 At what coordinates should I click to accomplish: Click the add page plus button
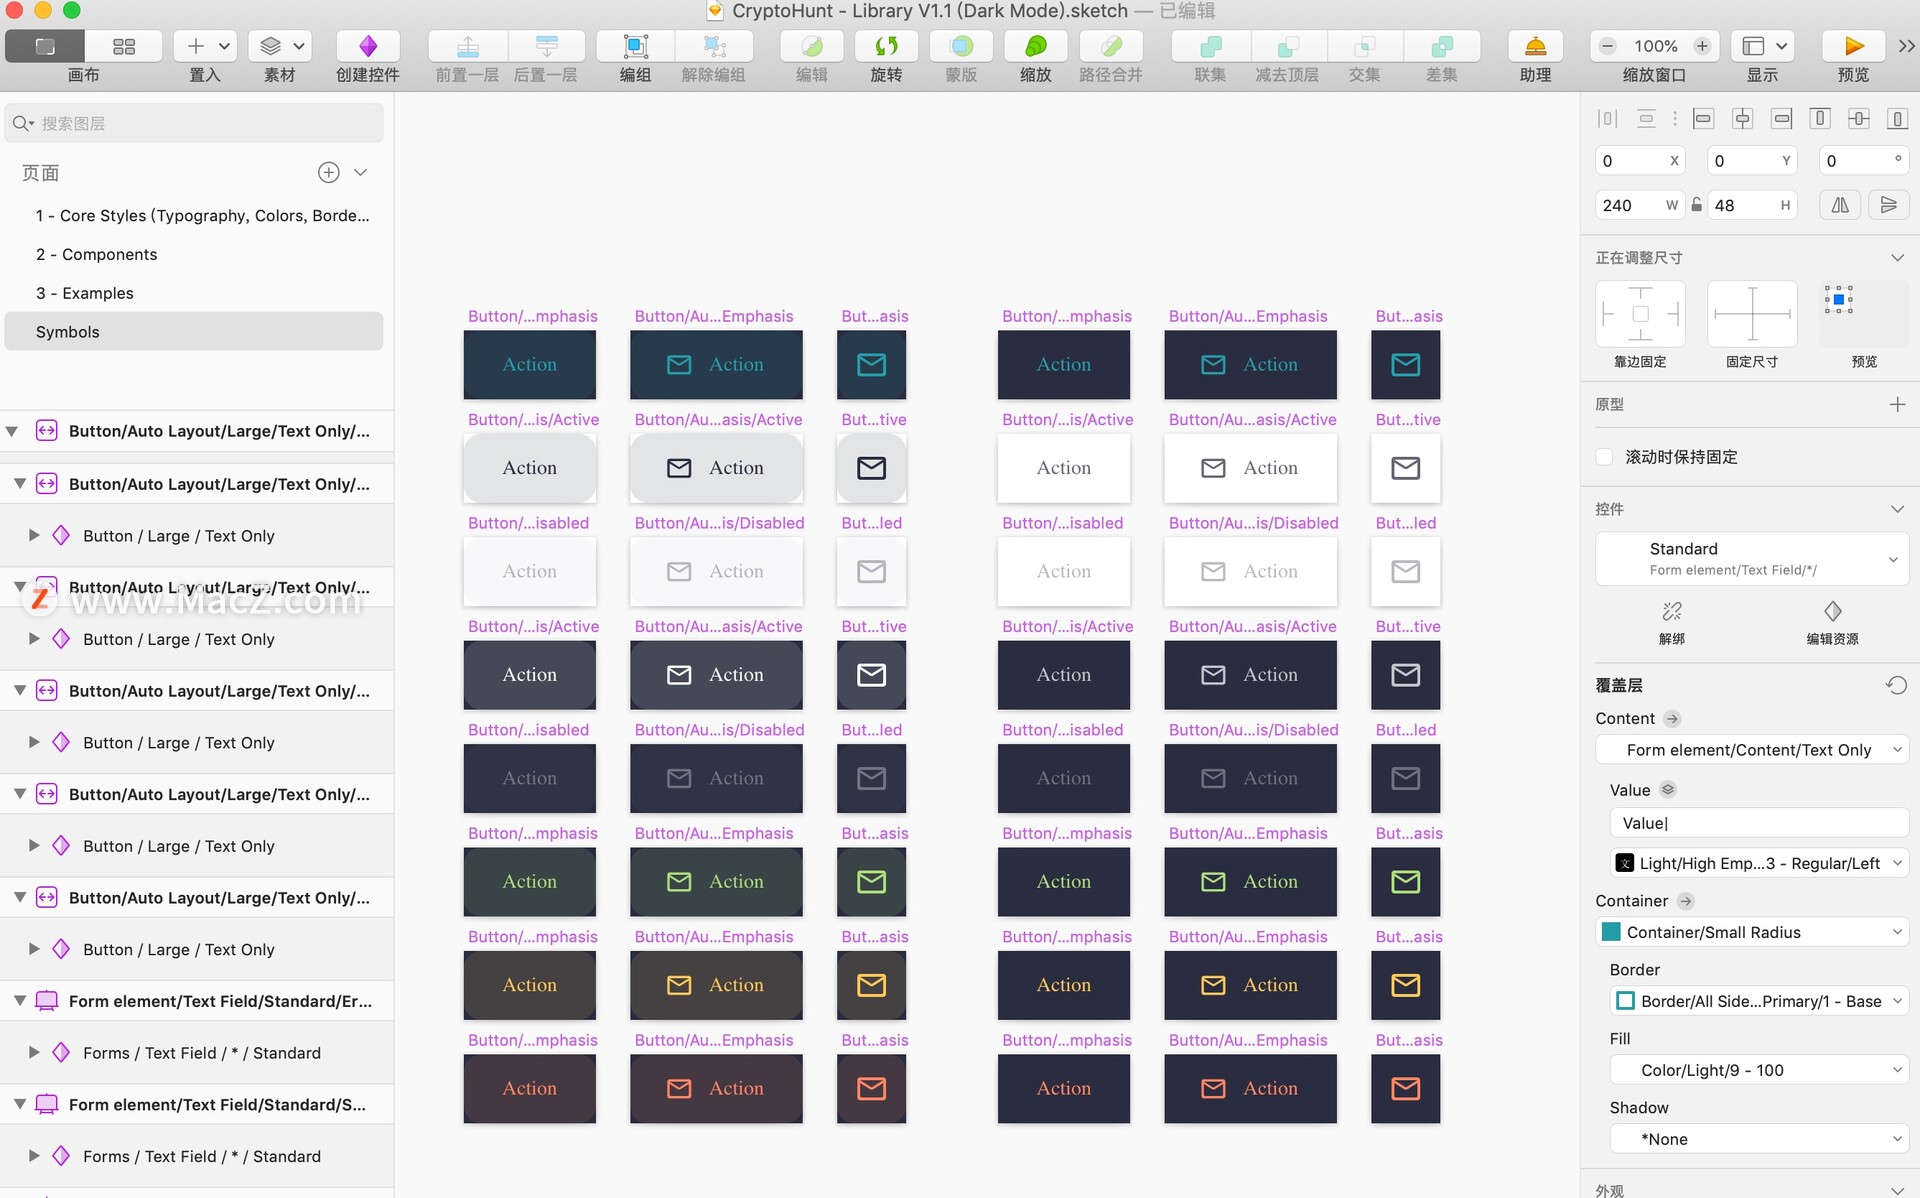[x=328, y=172]
